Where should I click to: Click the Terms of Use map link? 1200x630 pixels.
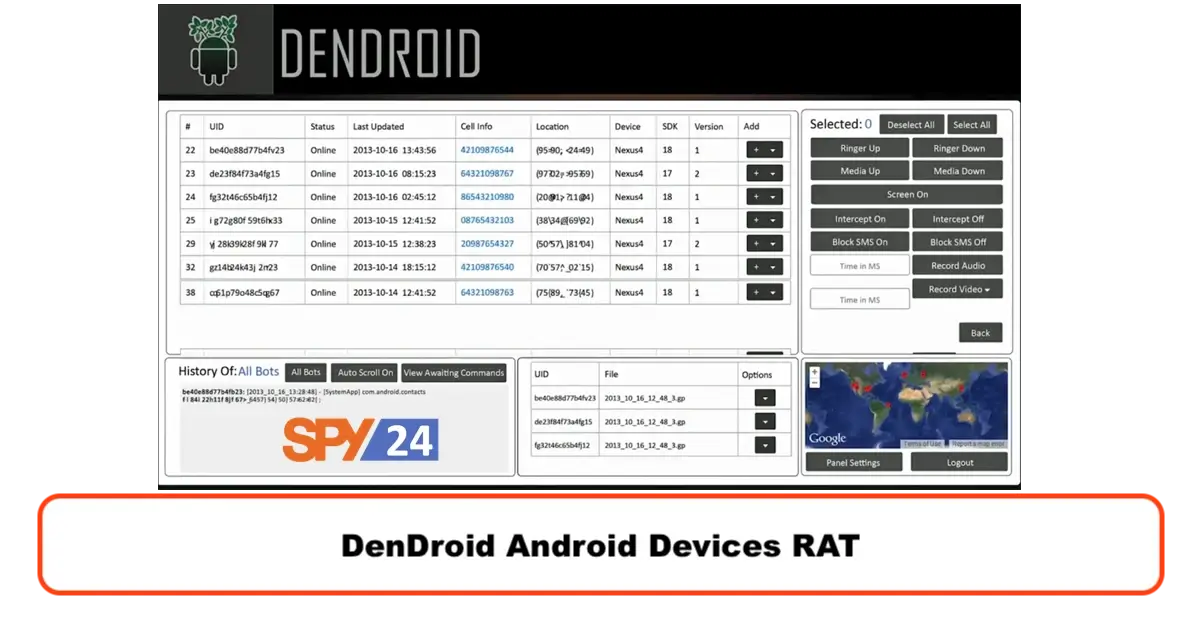click(x=922, y=443)
